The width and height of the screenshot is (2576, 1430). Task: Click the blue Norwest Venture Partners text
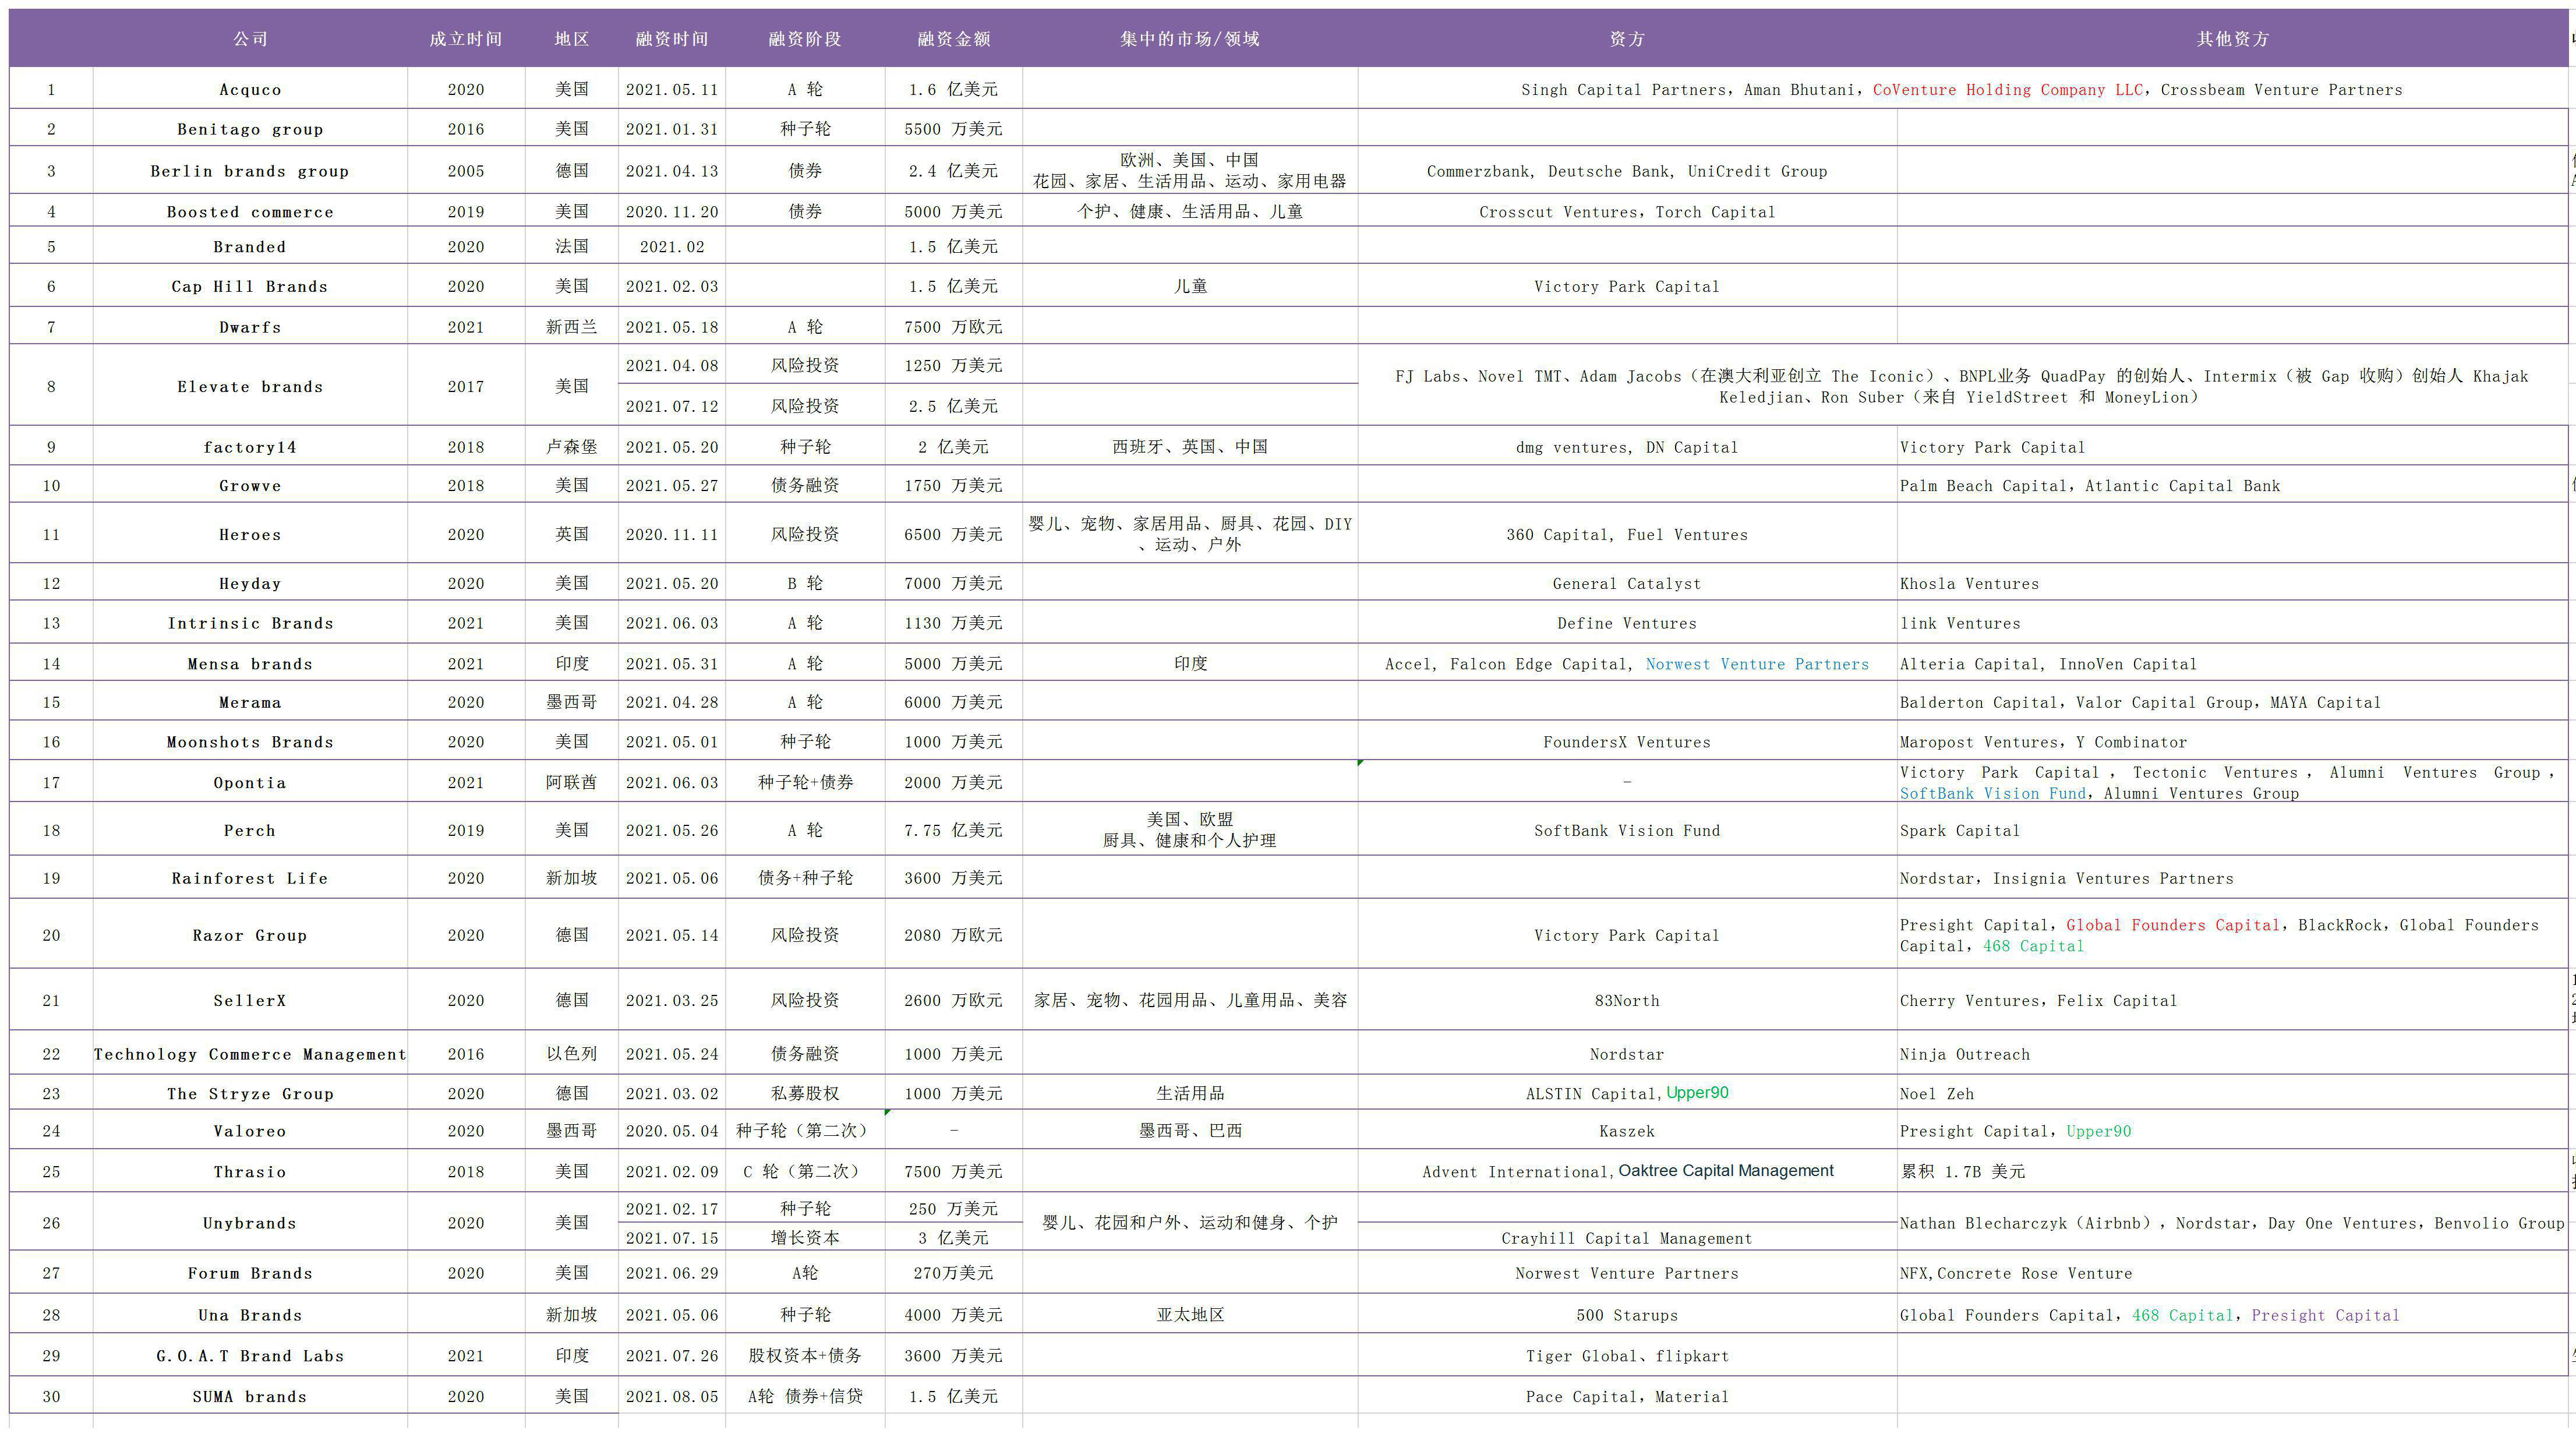click(1757, 664)
